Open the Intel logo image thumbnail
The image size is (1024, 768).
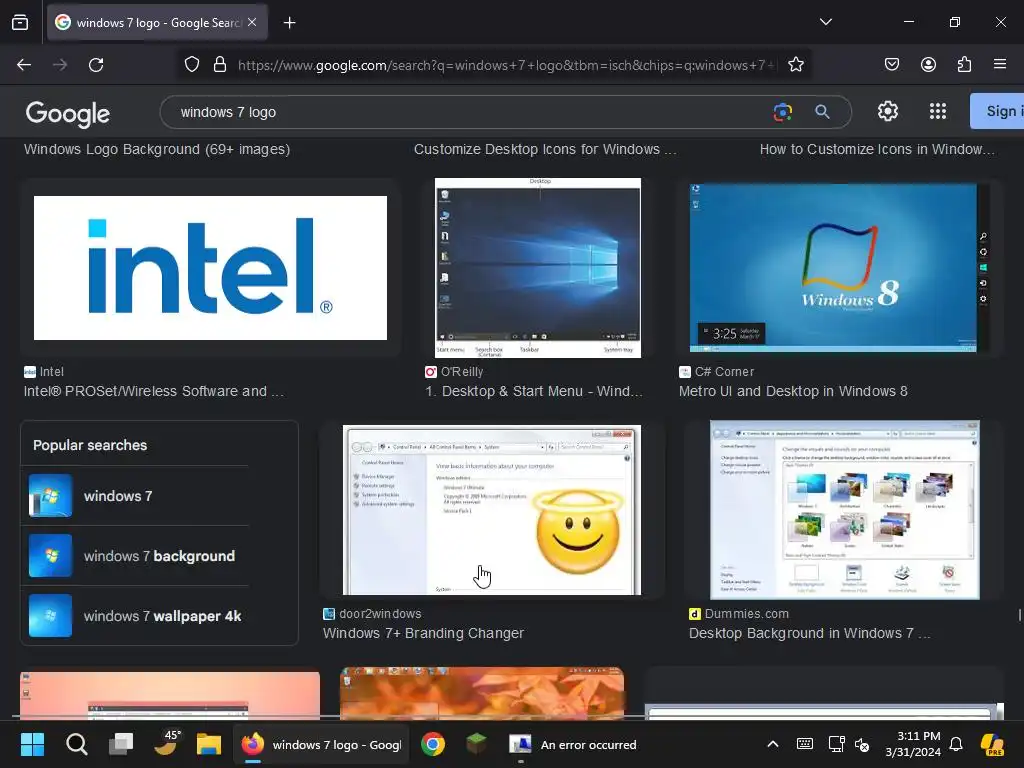[x=210, y=268]
